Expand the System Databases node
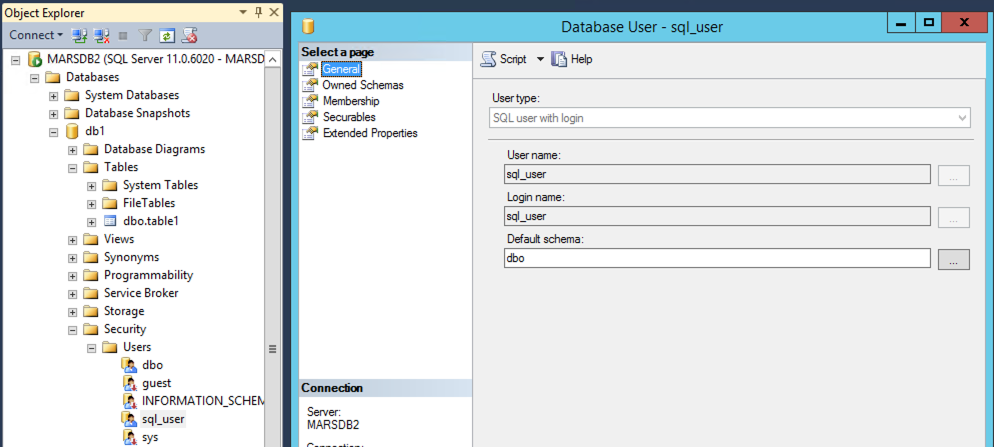This screenshot has width=994, height=447. click(53, 95)
